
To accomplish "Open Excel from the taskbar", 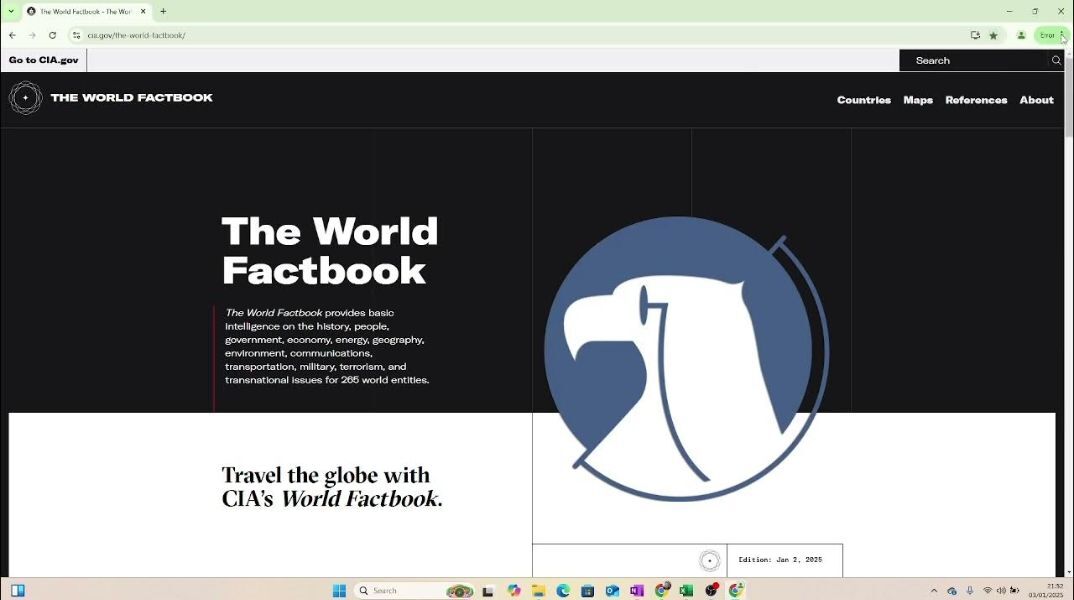I will (686, 590).
